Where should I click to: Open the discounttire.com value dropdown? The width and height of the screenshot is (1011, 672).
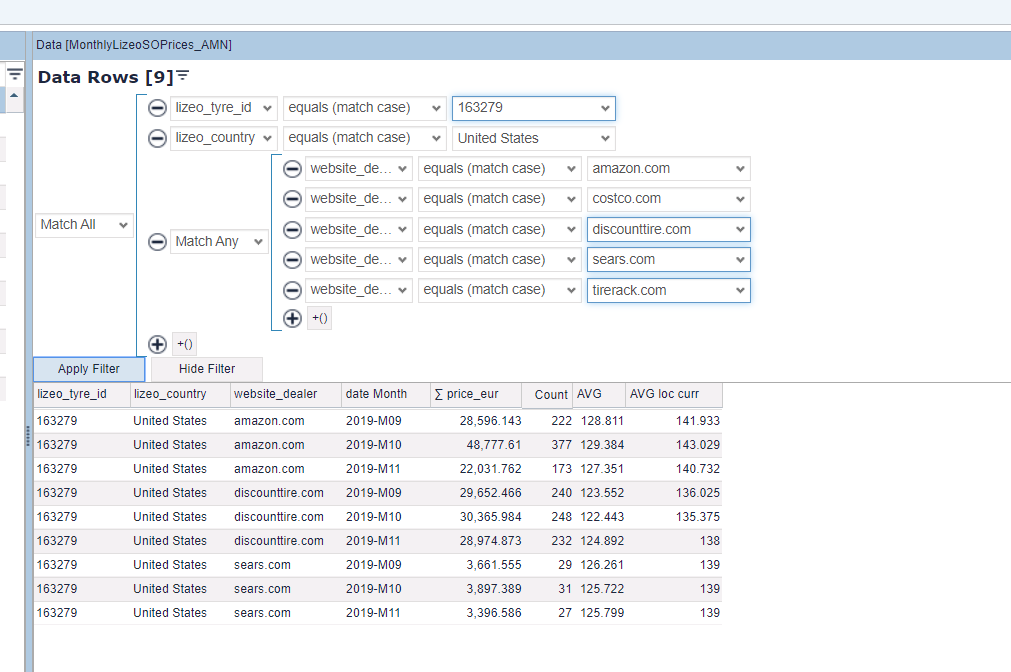[x=739, y=229]
